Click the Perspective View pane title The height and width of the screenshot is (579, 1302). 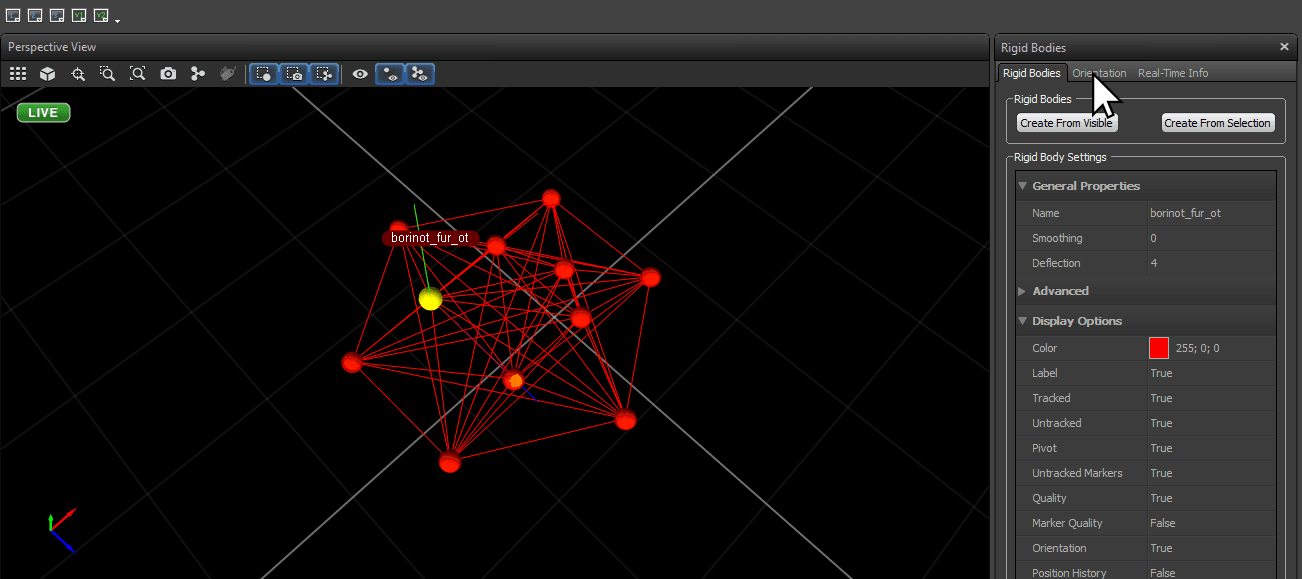click(52, 47)
